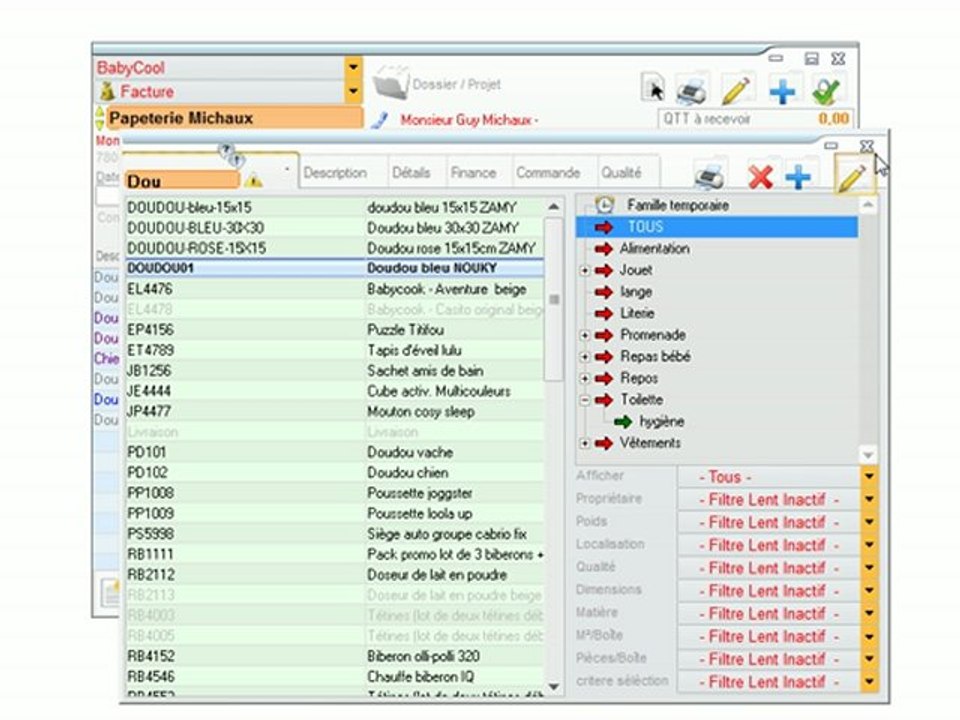Click the green checkmark validate icon

(x=826, y=91)
